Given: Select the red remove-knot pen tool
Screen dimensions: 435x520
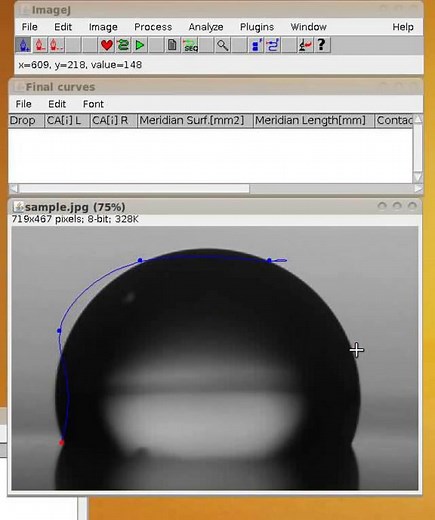Looking at the screenshot, I should pyautogui.click(x=40, y=45).
